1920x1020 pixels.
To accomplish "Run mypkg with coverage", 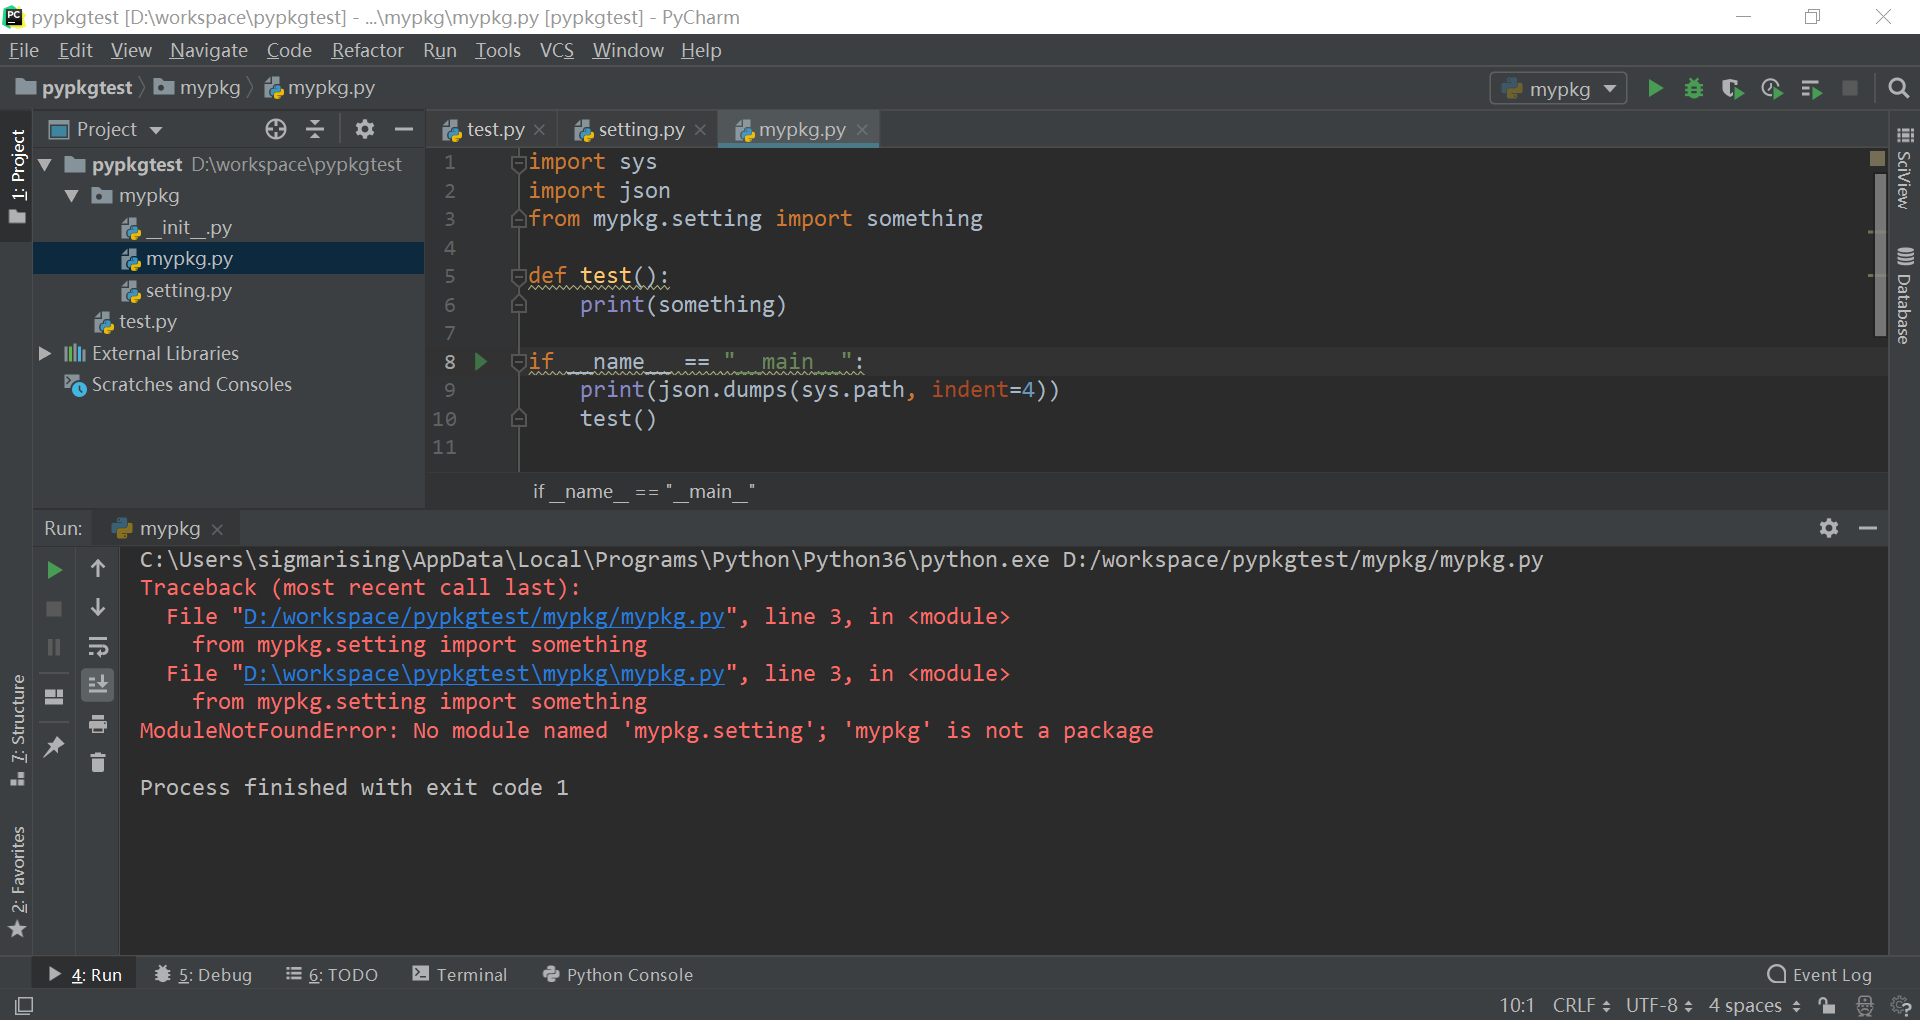I will click(x=1733, y=89).
